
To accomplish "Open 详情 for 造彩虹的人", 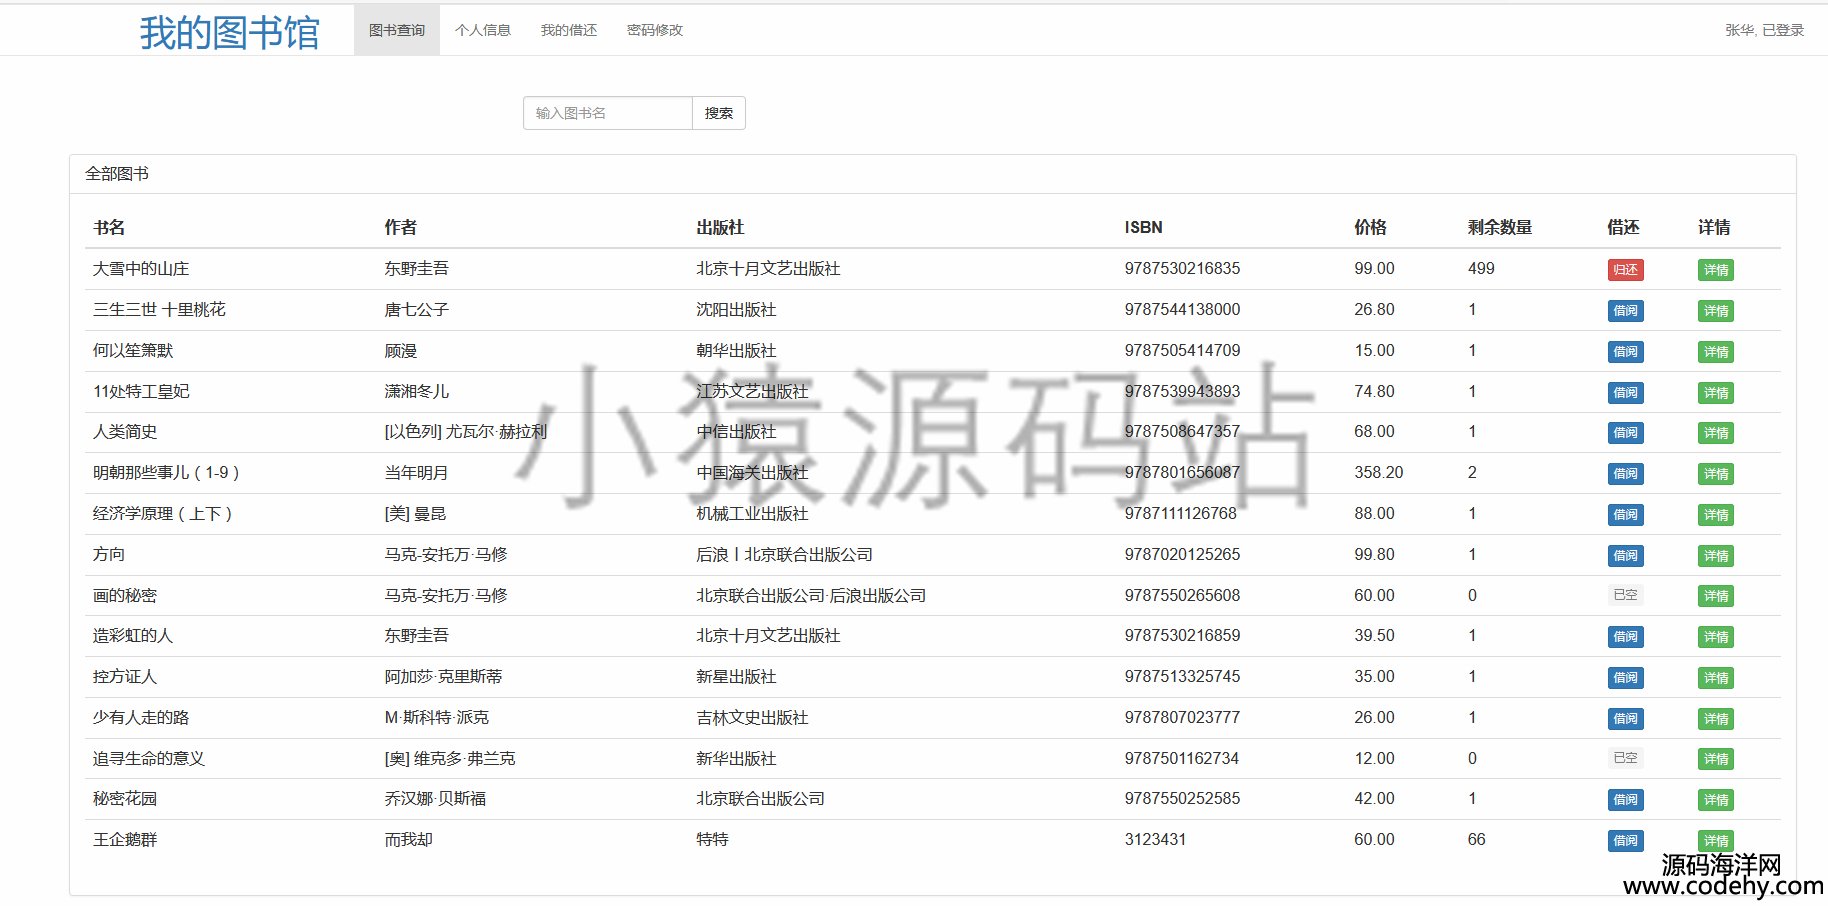I will pos(1715,637).
